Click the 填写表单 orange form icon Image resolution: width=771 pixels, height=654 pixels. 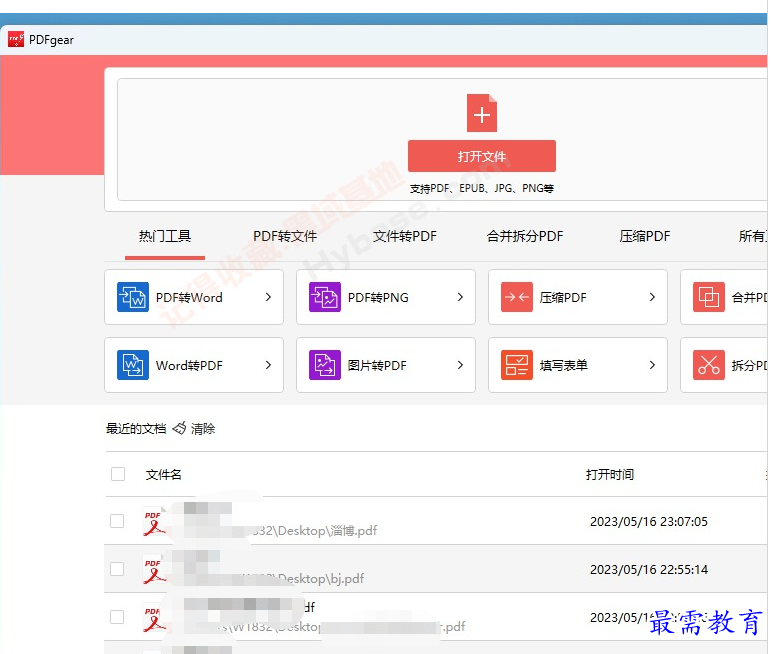click(x=517, y=365)
